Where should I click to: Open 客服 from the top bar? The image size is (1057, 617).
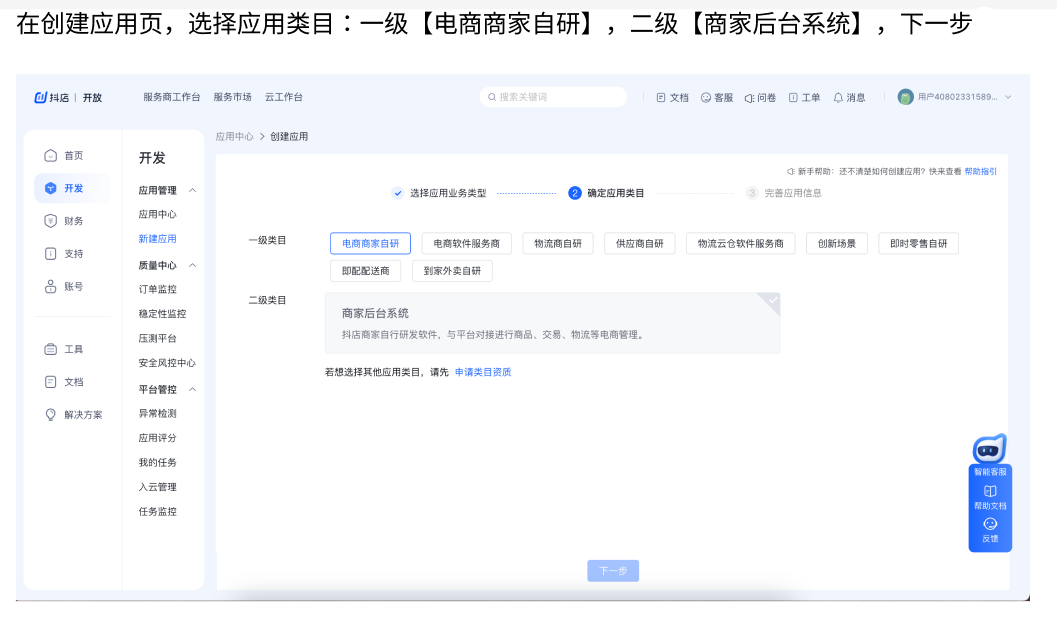point(717,98)
